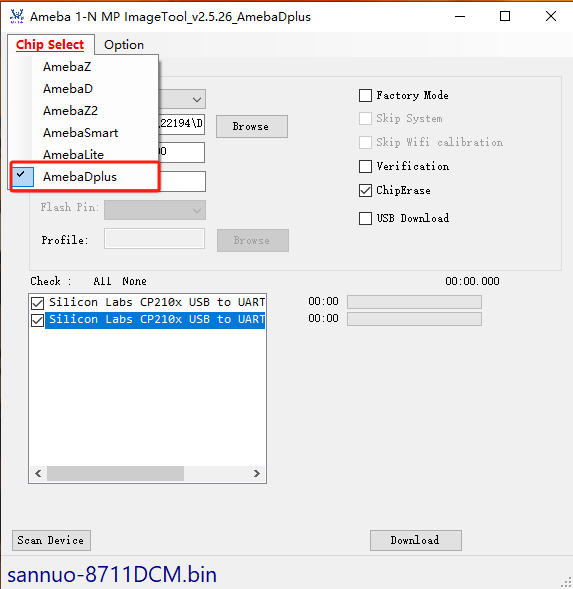Select AmebaSmart from chip list

click(80, 133)
